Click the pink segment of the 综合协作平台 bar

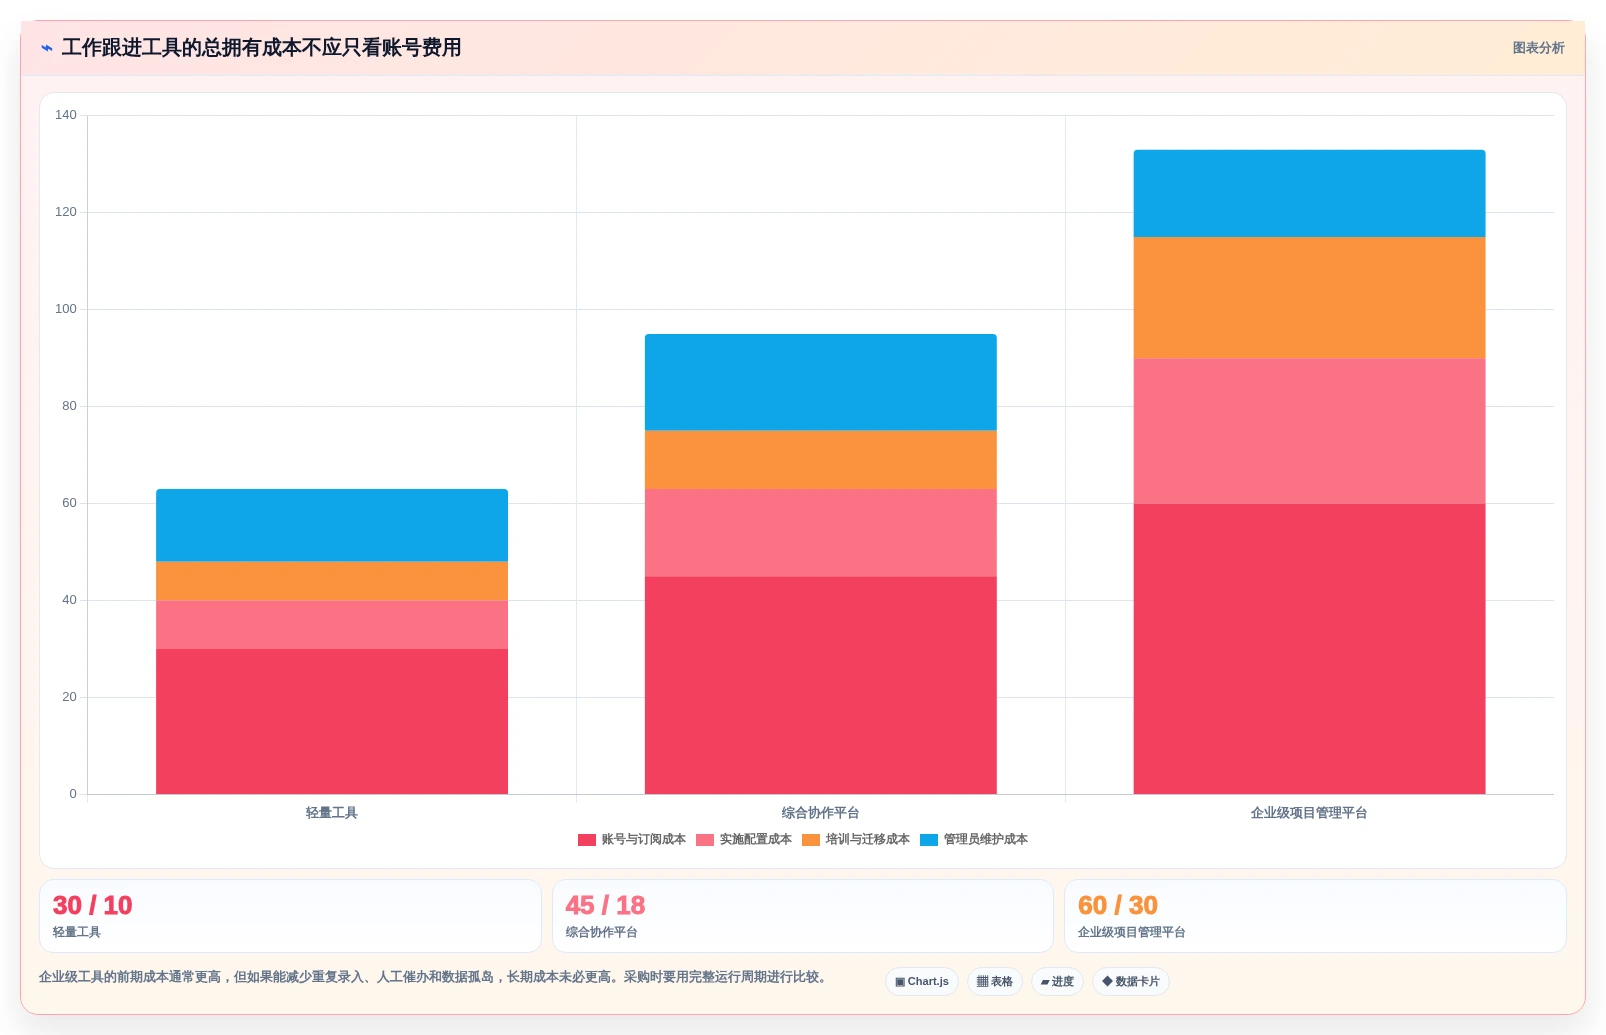coord(821,533)
